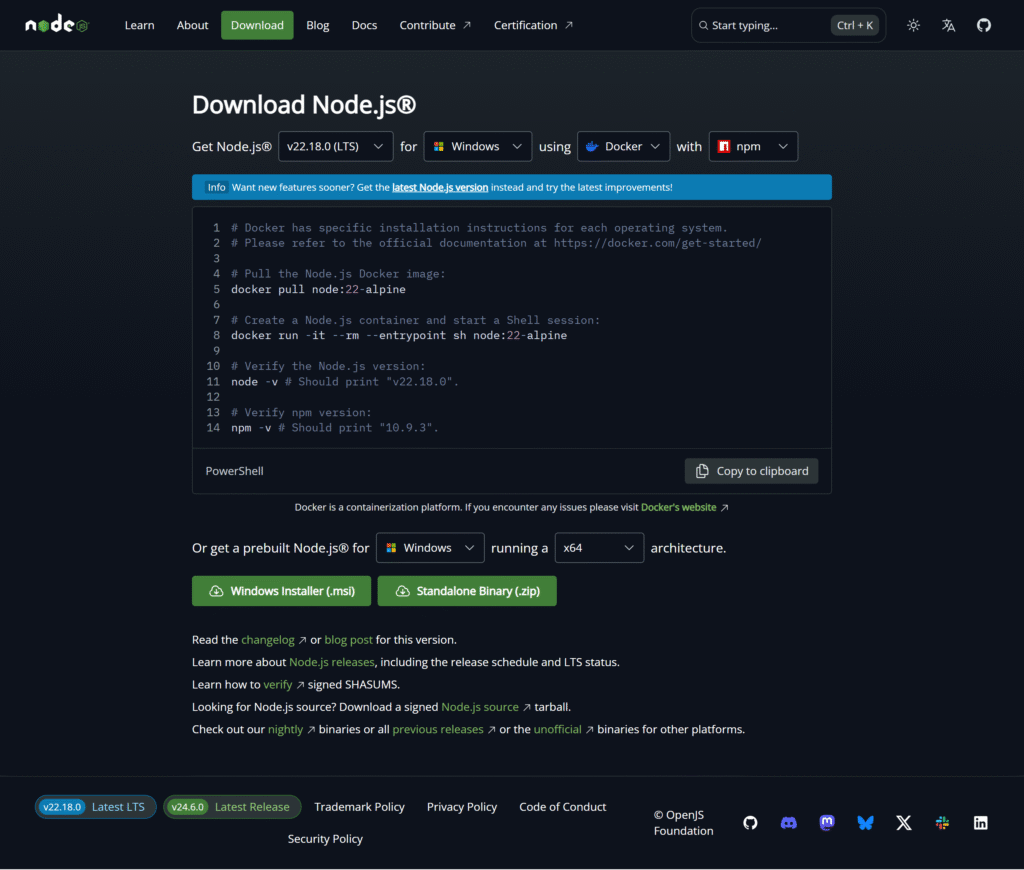
Task: Open the language translation picker icon
Action: click(x=948, y=25)
